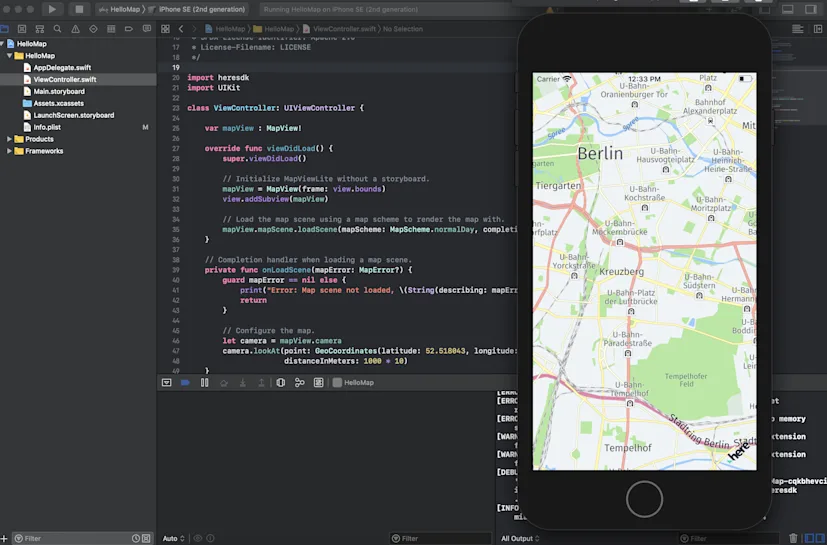This screenshot has width=827, height=545.
Task: Click the Step Into debug button
Action: point(243,383)
